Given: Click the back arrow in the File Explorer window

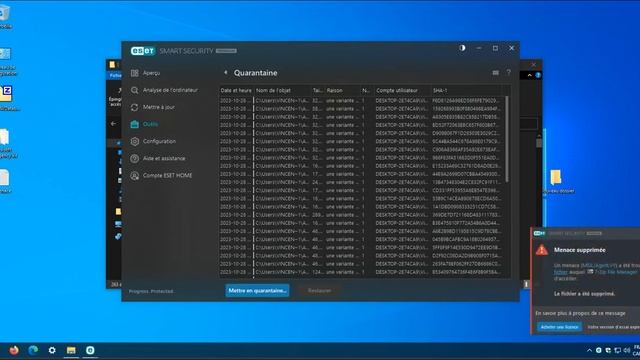Looking at the screenshot, I should pyautogui.click(x=113, y=123).
